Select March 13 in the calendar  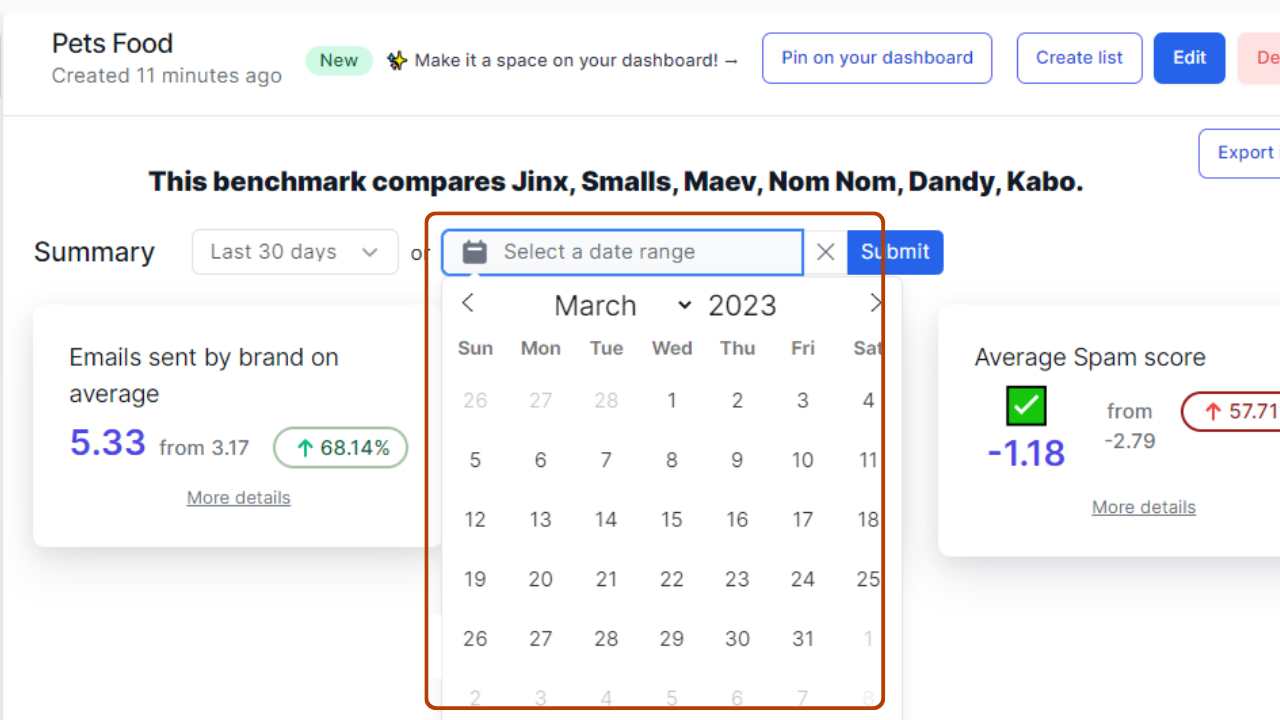point(541,519)
